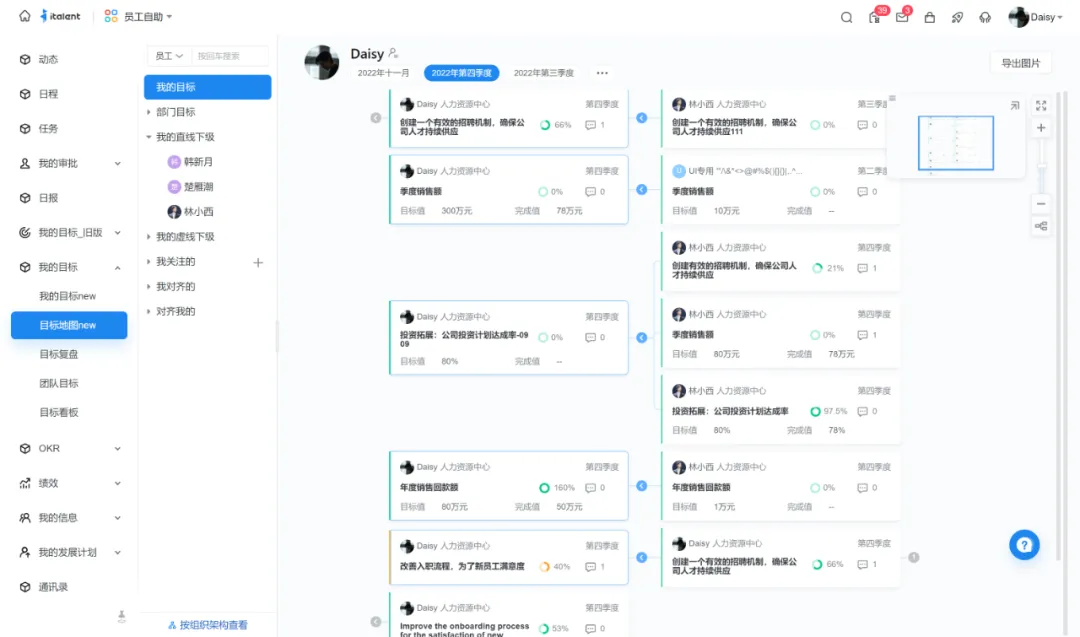Click the search magnifier icon in header

pos(846,17)
